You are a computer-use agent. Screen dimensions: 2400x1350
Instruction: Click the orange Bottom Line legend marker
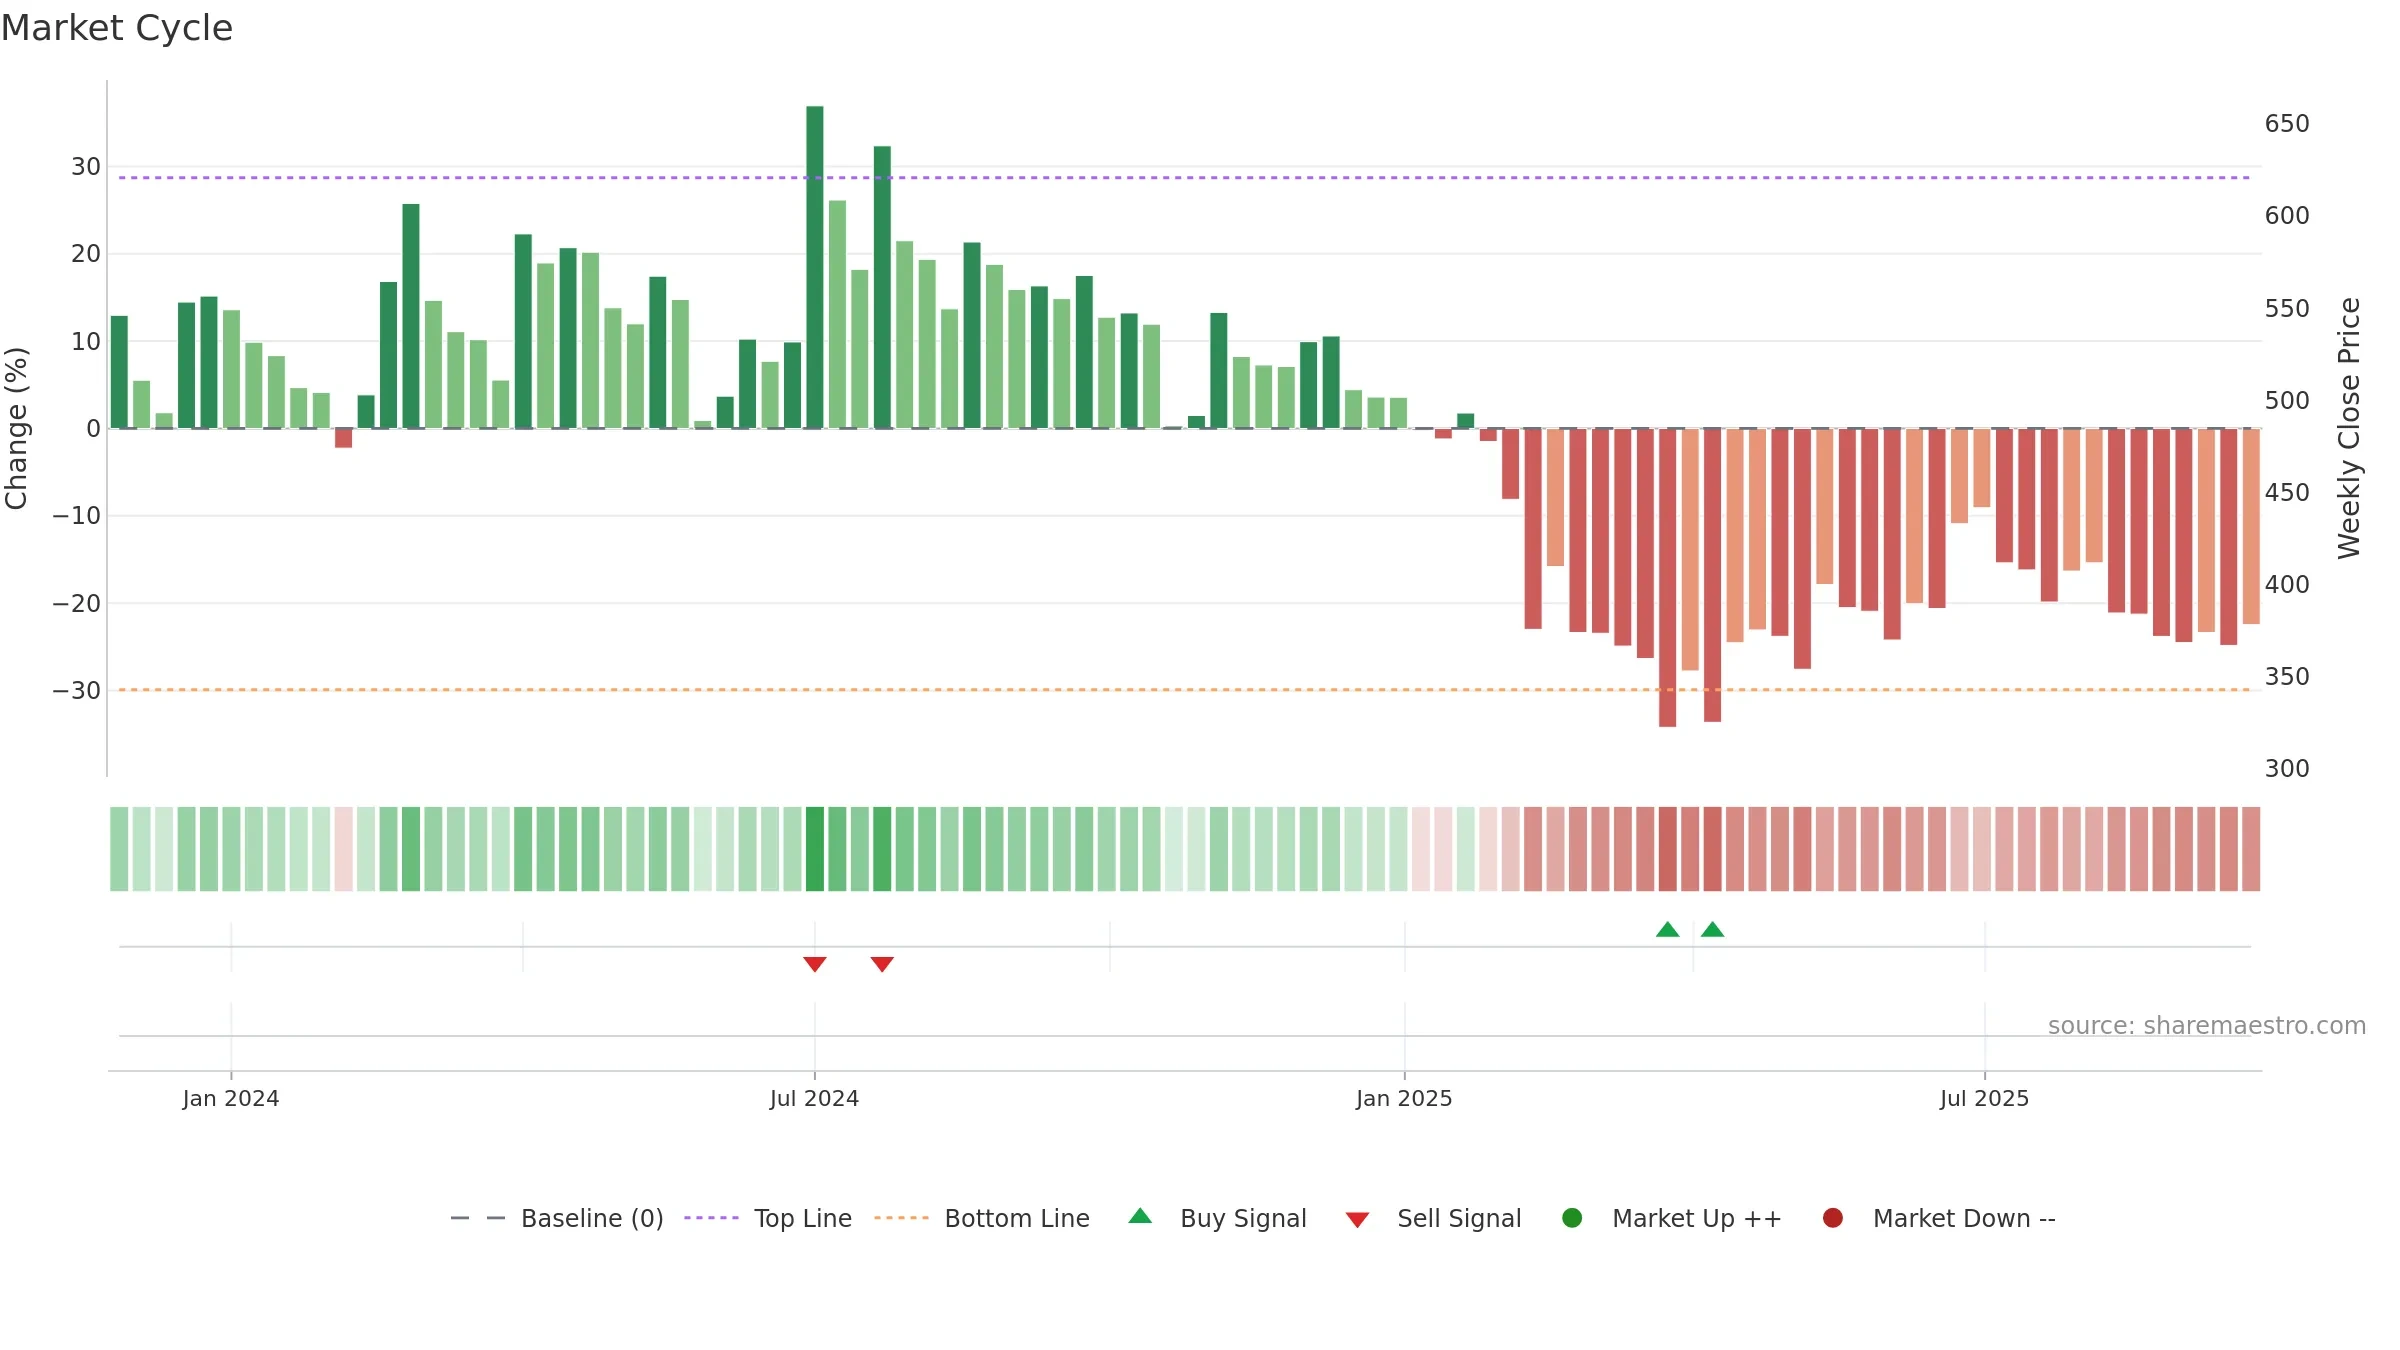(901, 1218)
